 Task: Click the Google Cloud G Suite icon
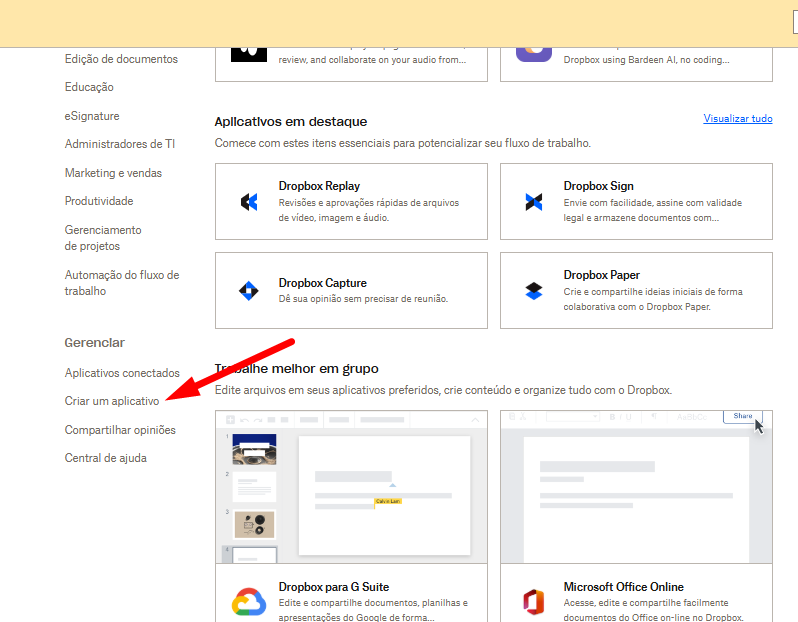click(x=249, y=602)
